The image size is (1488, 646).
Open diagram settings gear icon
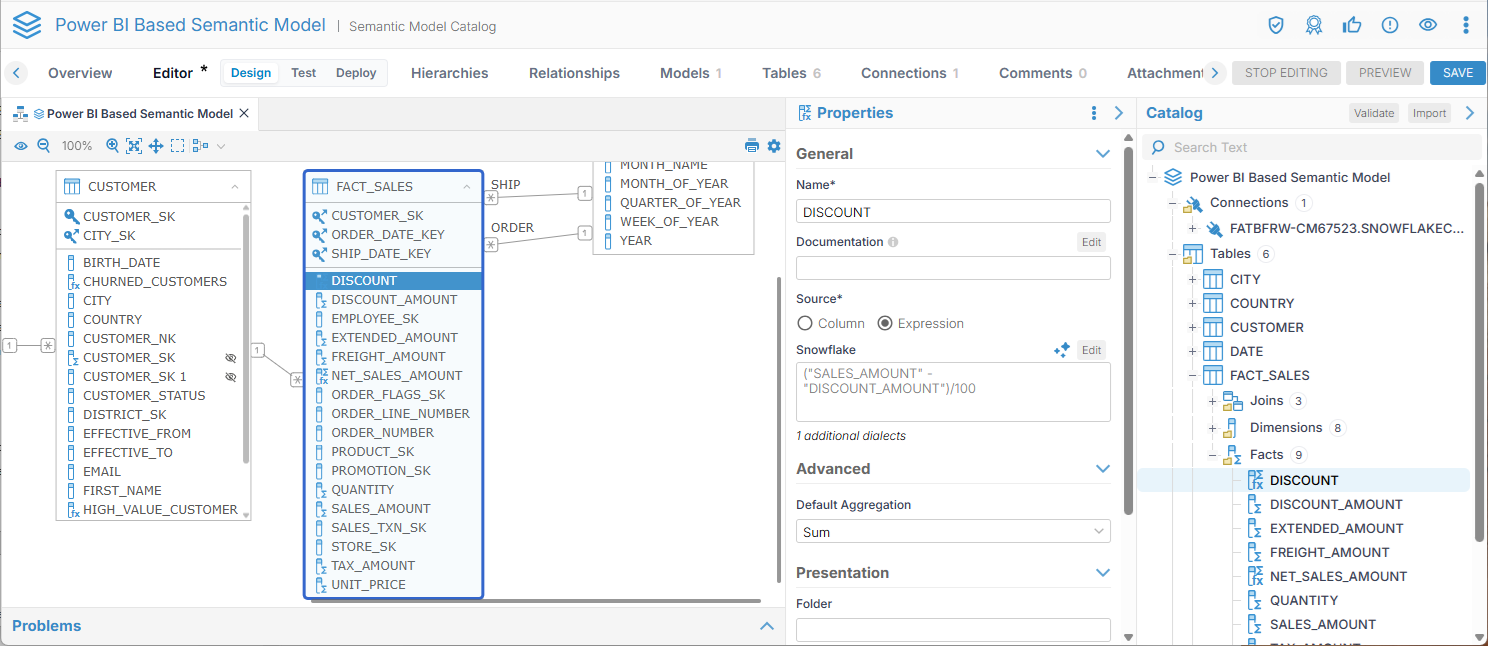click(774, 146)
